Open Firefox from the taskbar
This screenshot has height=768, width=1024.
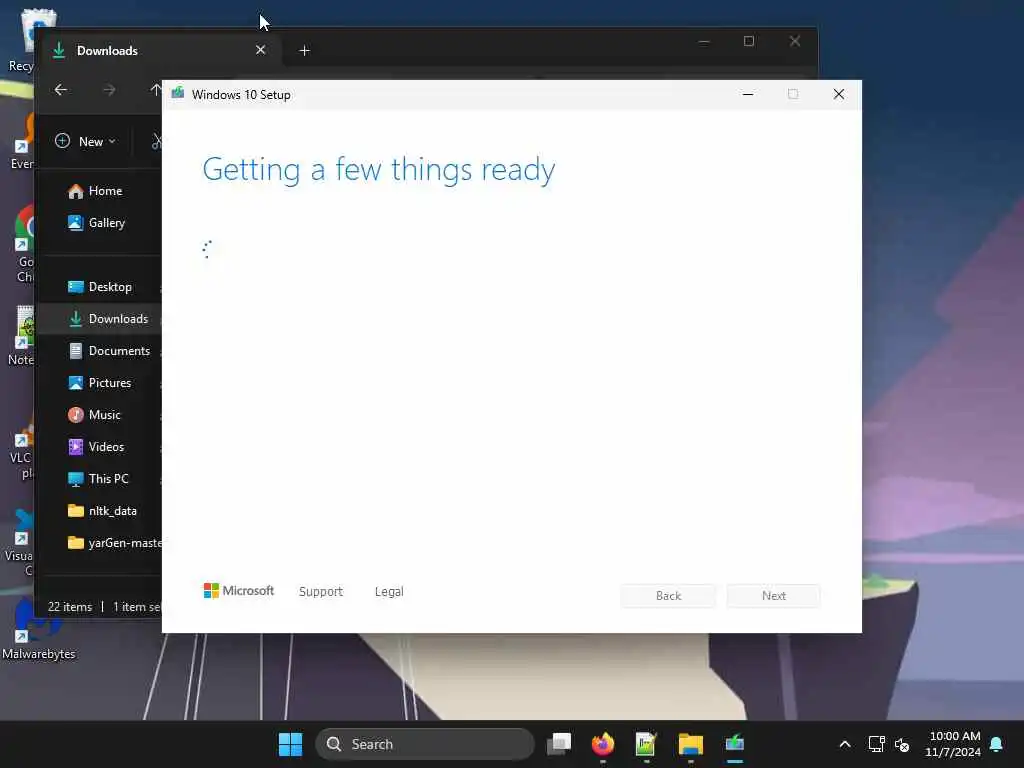(x=603, y=744)
